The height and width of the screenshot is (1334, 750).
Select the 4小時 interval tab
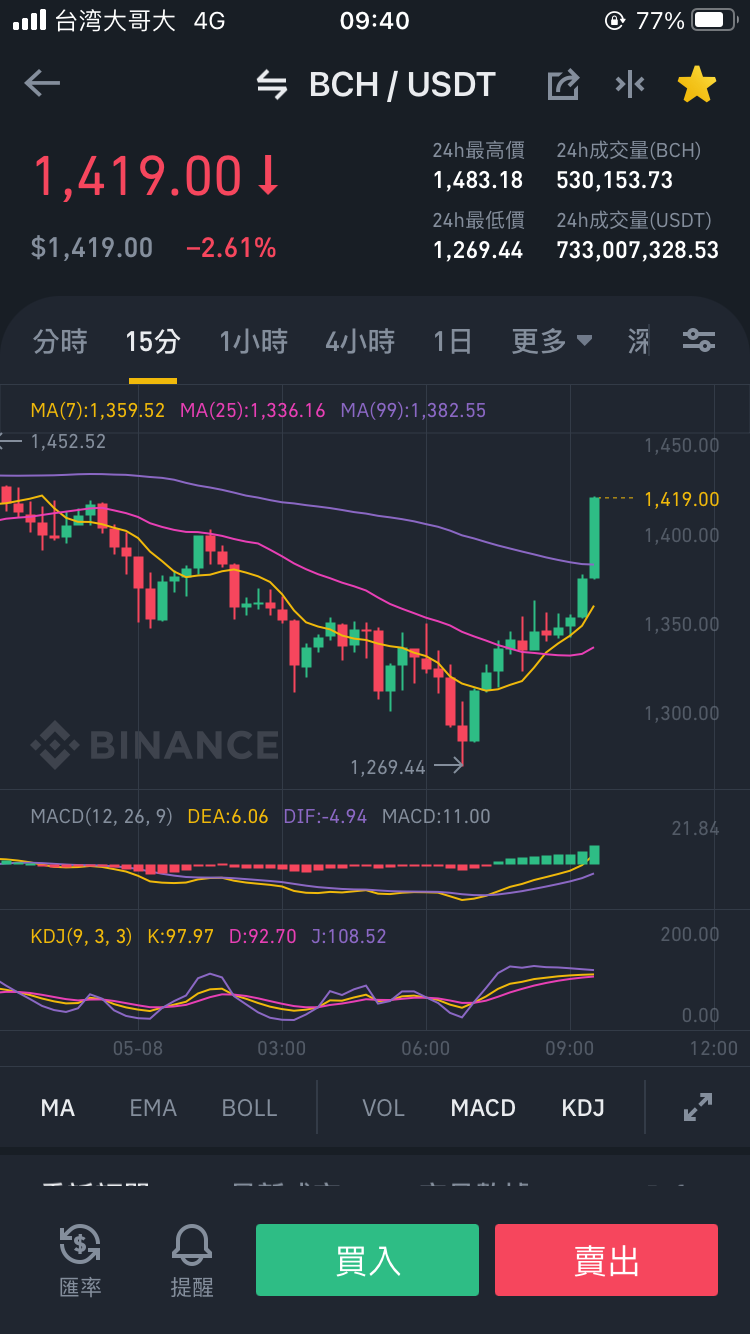click(x=360, y=342)
